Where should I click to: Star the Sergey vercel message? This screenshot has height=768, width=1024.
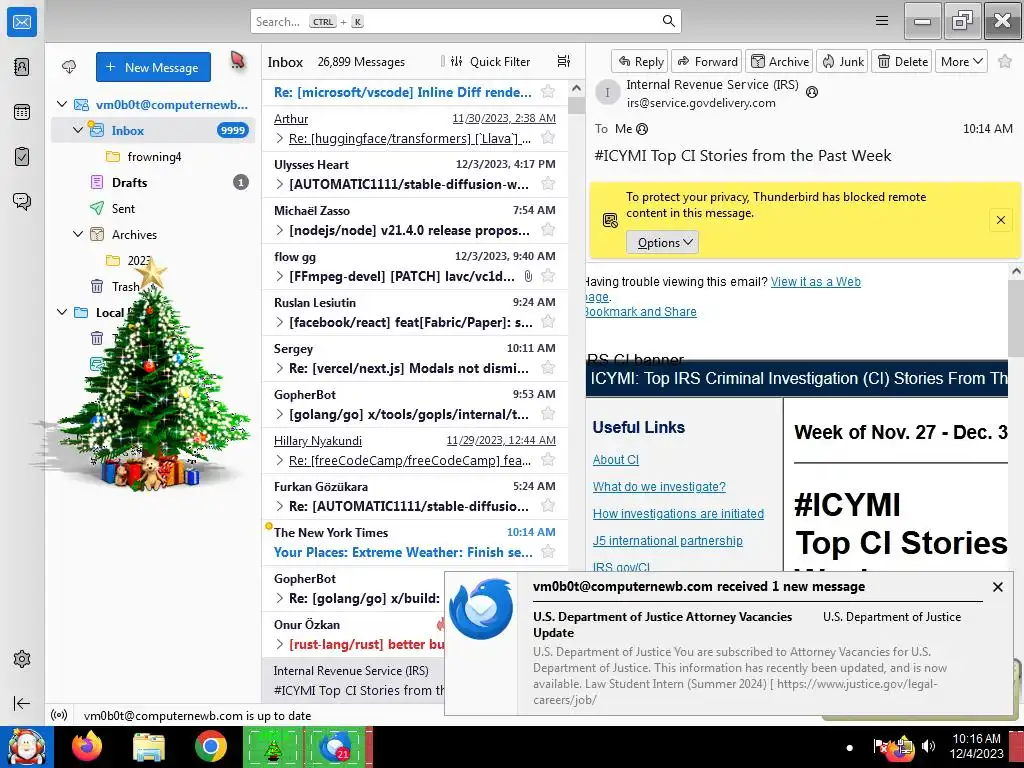[x=548, y=368]
